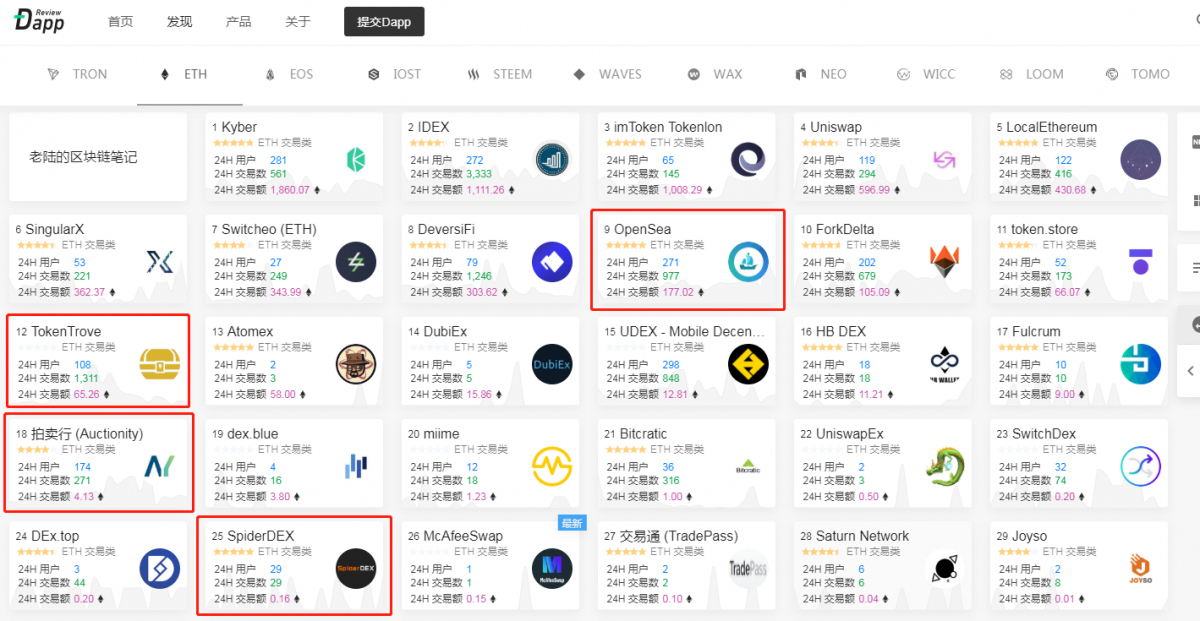Viewport: 1200px width, 621px height.
Task: Select the dex.blue bars logo
Action: [x=356, y=467]
